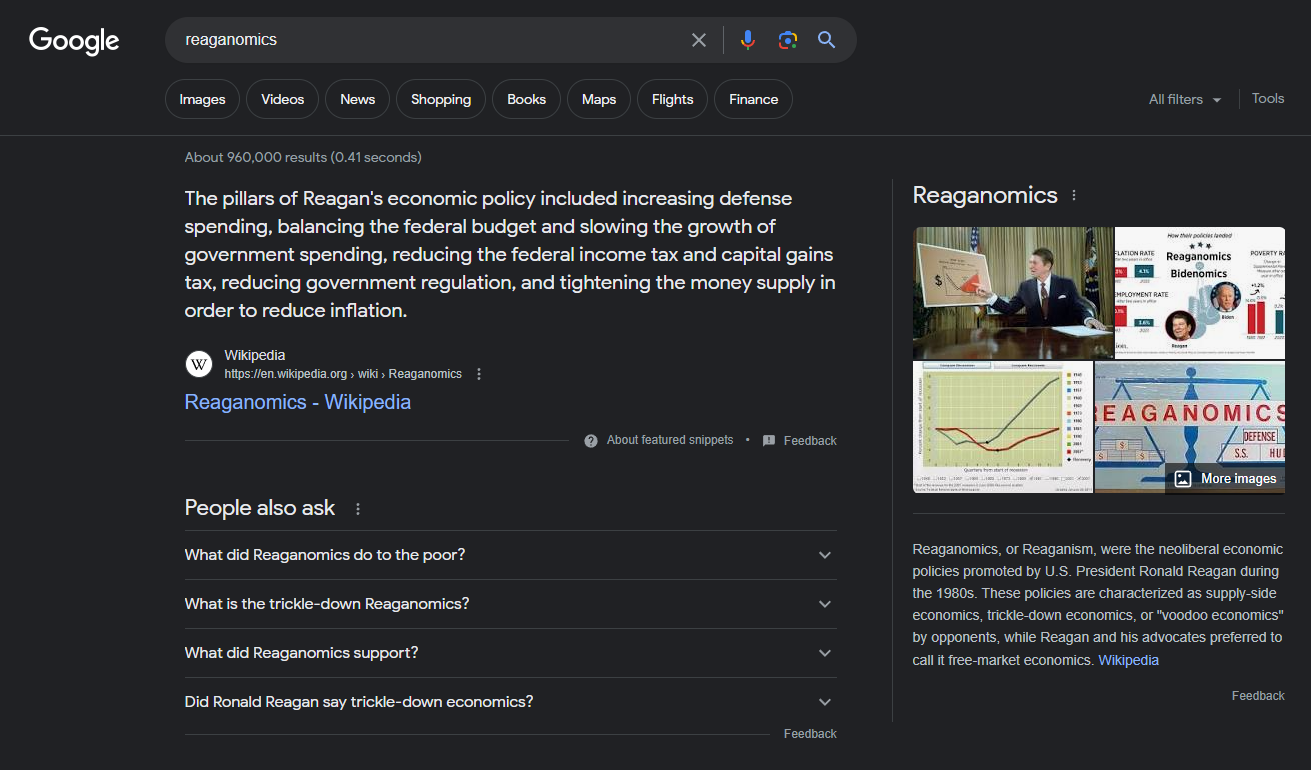The height and width of the screenshot is (770, 1311).
Task: Click the magnifying glass search button
Action: [826, 40]
